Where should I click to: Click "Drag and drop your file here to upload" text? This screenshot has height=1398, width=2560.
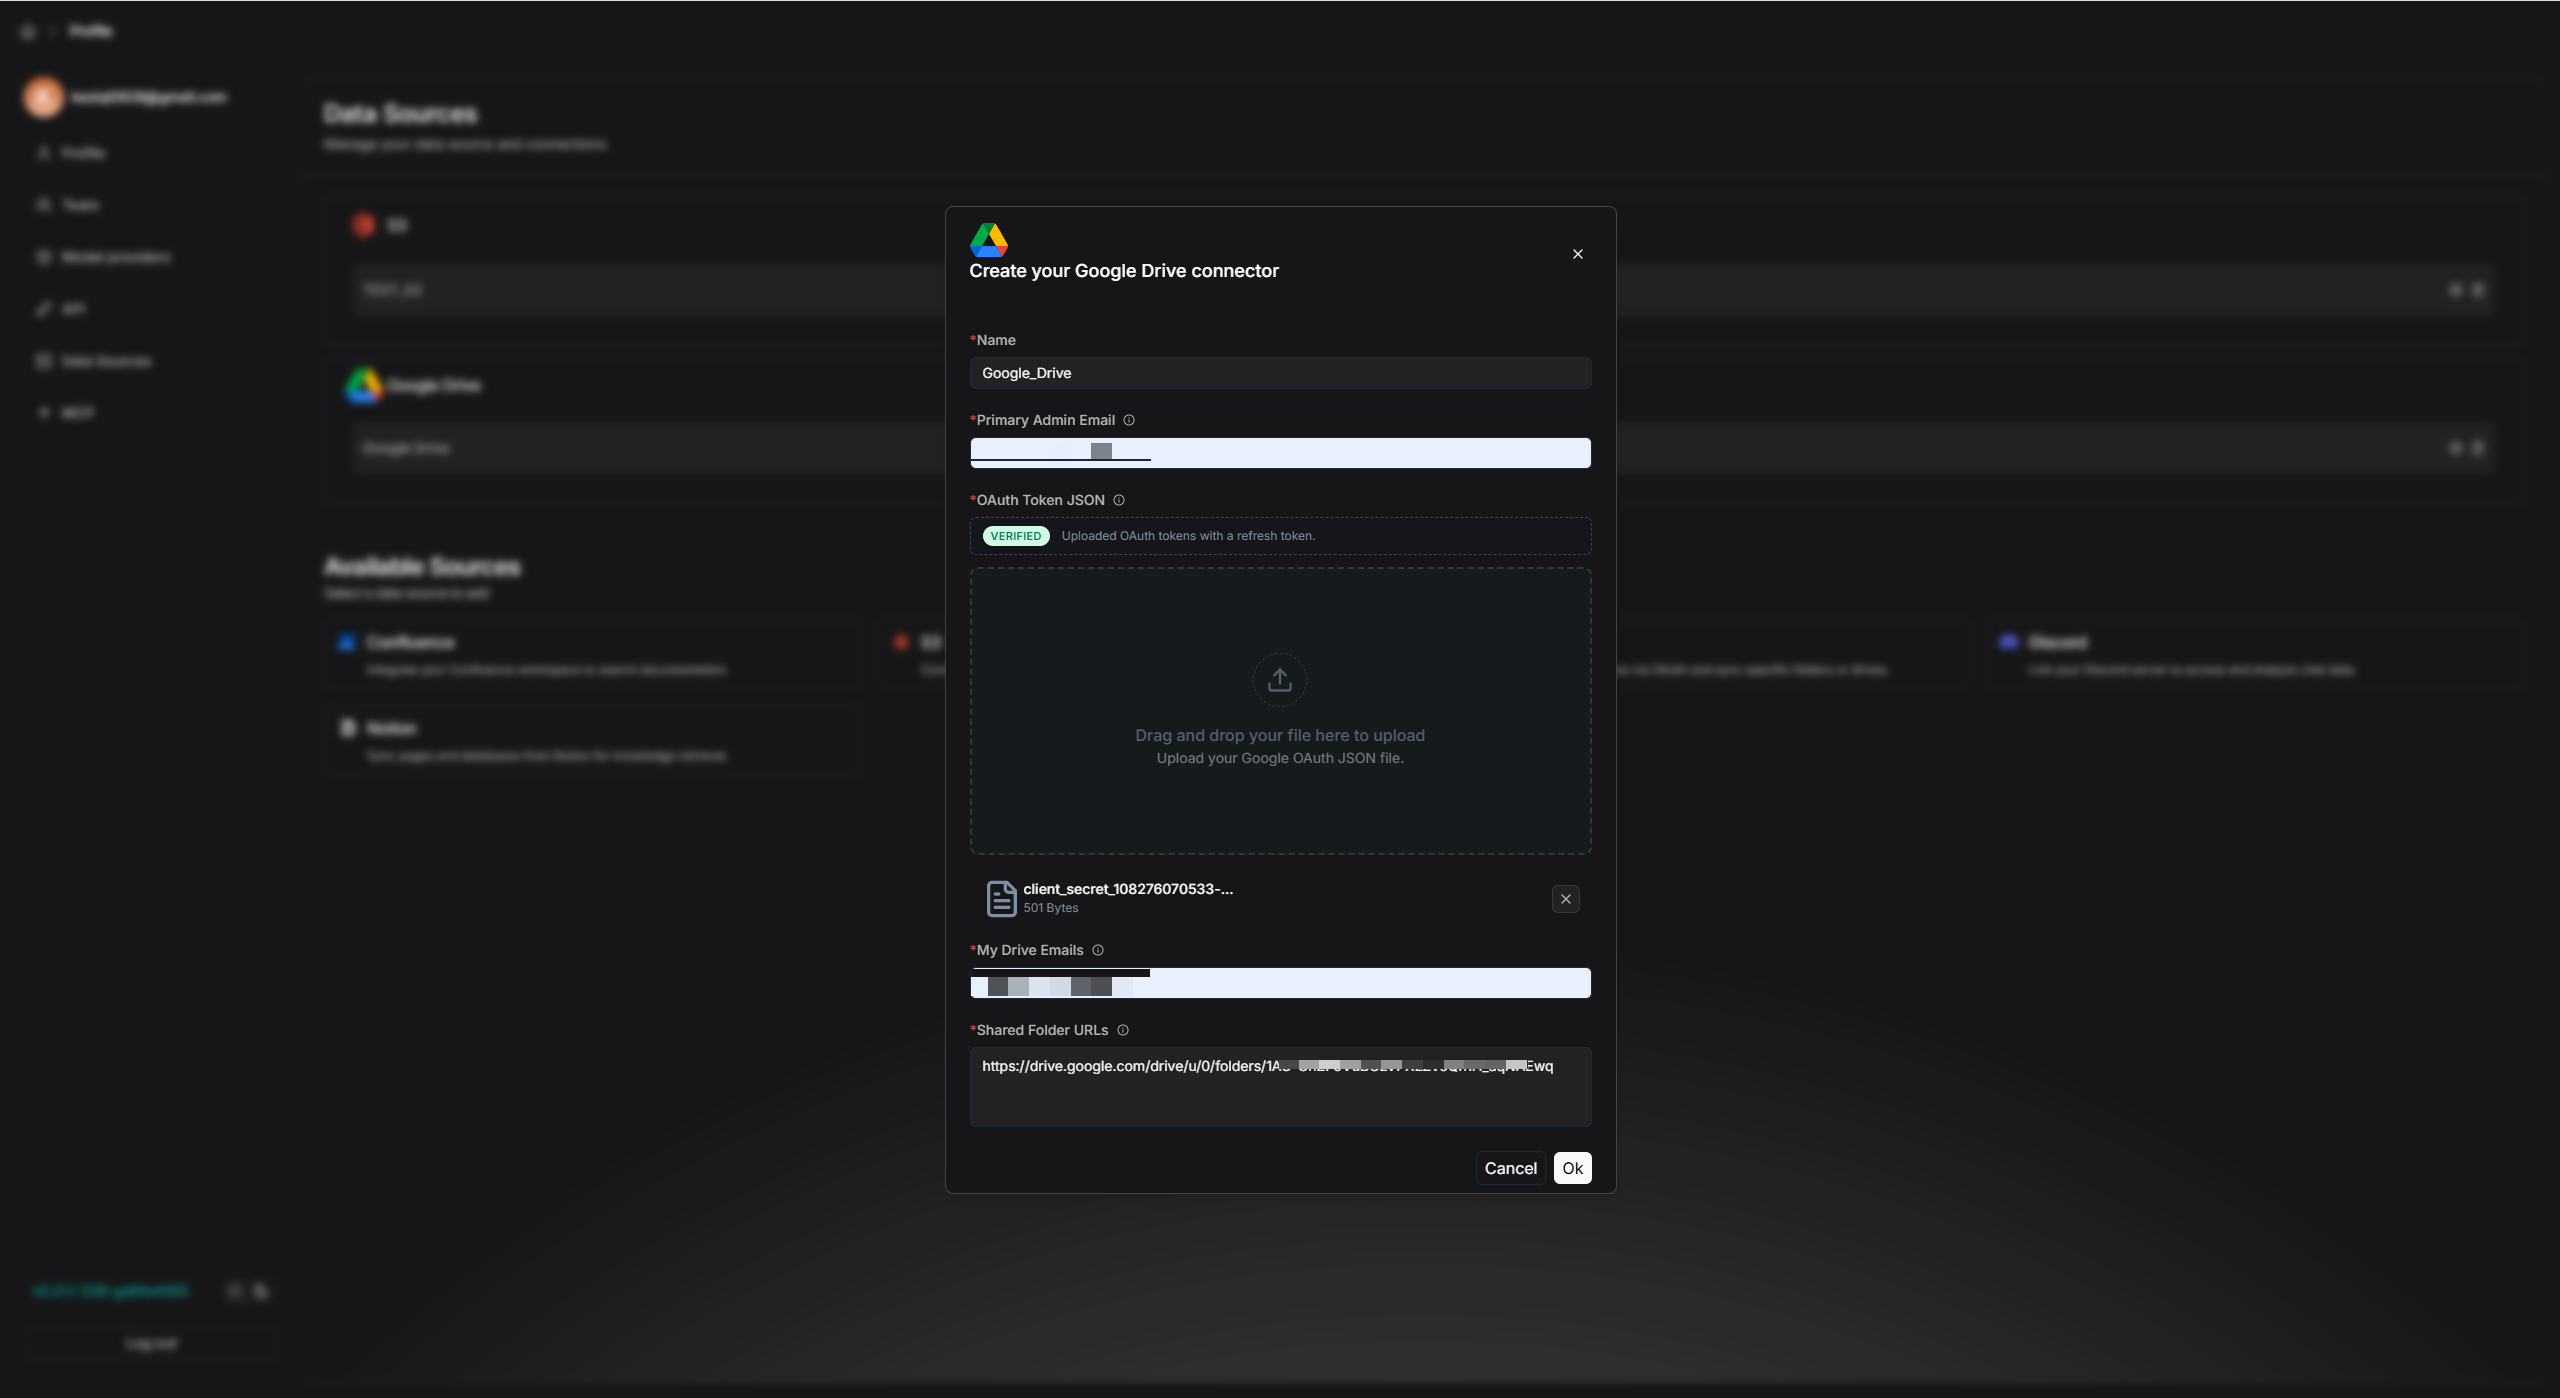click(1280, 735)
